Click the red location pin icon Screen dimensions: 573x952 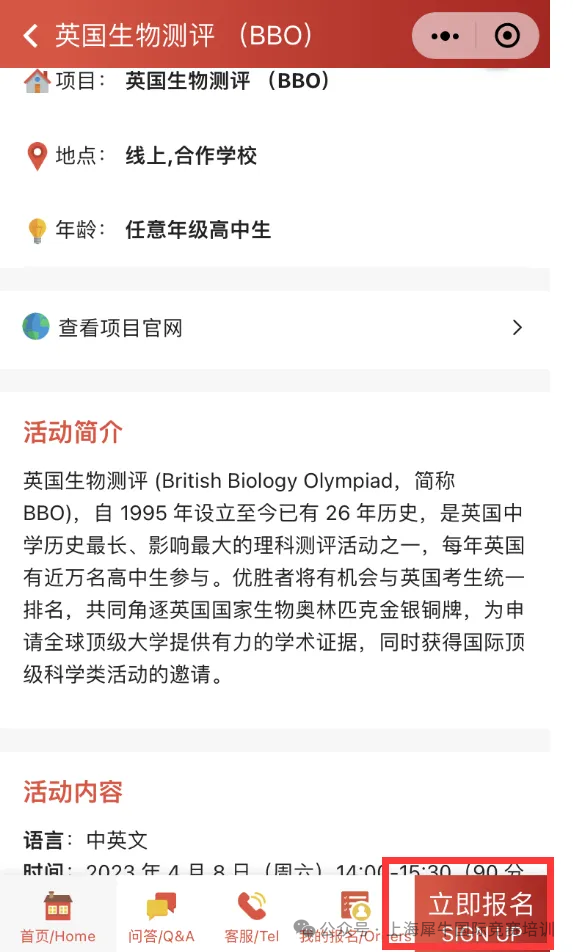pyautogui.click(x=37, y=156)
